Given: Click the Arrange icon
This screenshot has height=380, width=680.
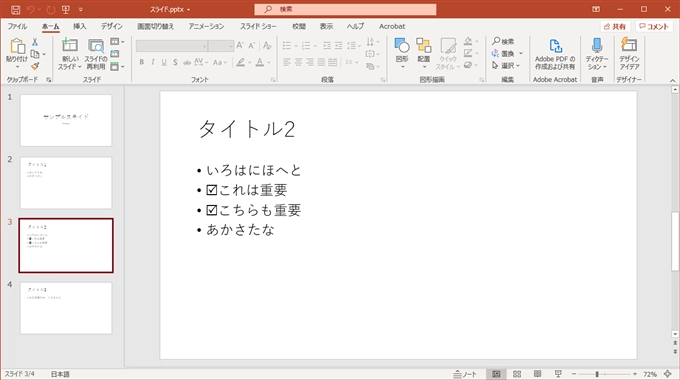Looking at the screenshot, I should [x=424, y=45].
